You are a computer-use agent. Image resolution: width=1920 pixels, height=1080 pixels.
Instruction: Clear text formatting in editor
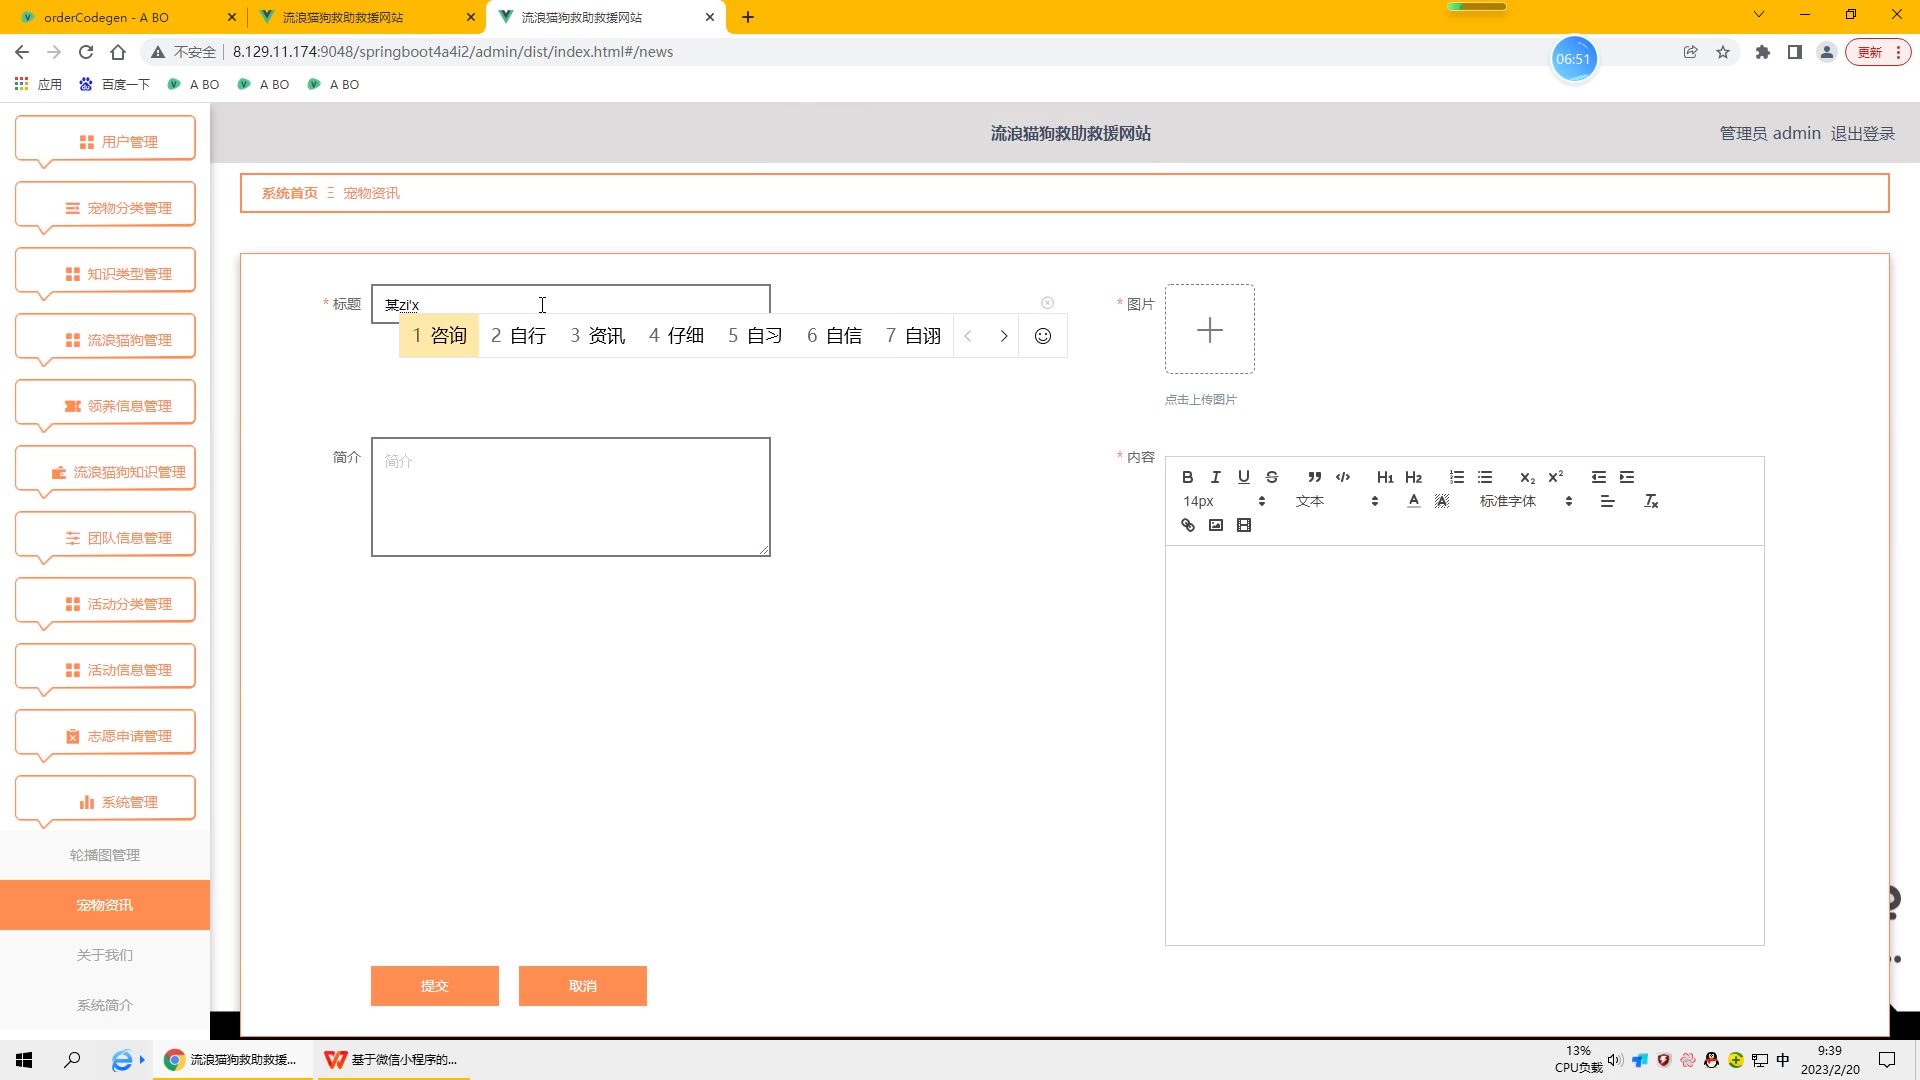(1650, 501)
